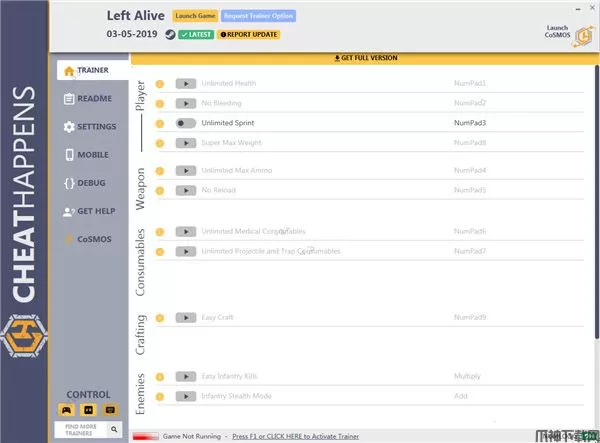600x443 pixels.
Task: Click the Press F1 or CLICK HERE link
Action: coord(295,436)
